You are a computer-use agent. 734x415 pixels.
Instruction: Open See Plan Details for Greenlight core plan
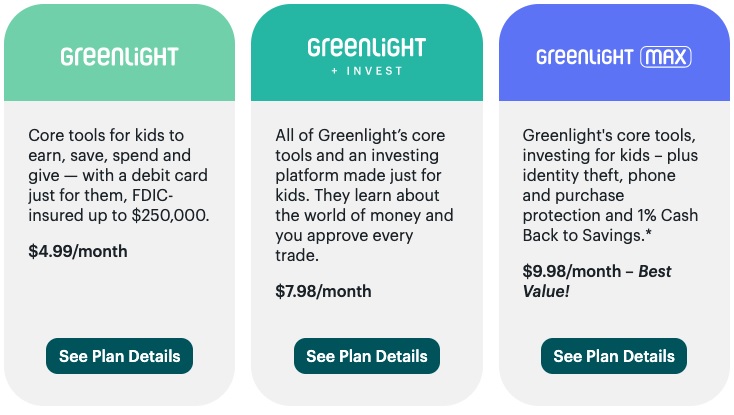click(x=119, y=356)
